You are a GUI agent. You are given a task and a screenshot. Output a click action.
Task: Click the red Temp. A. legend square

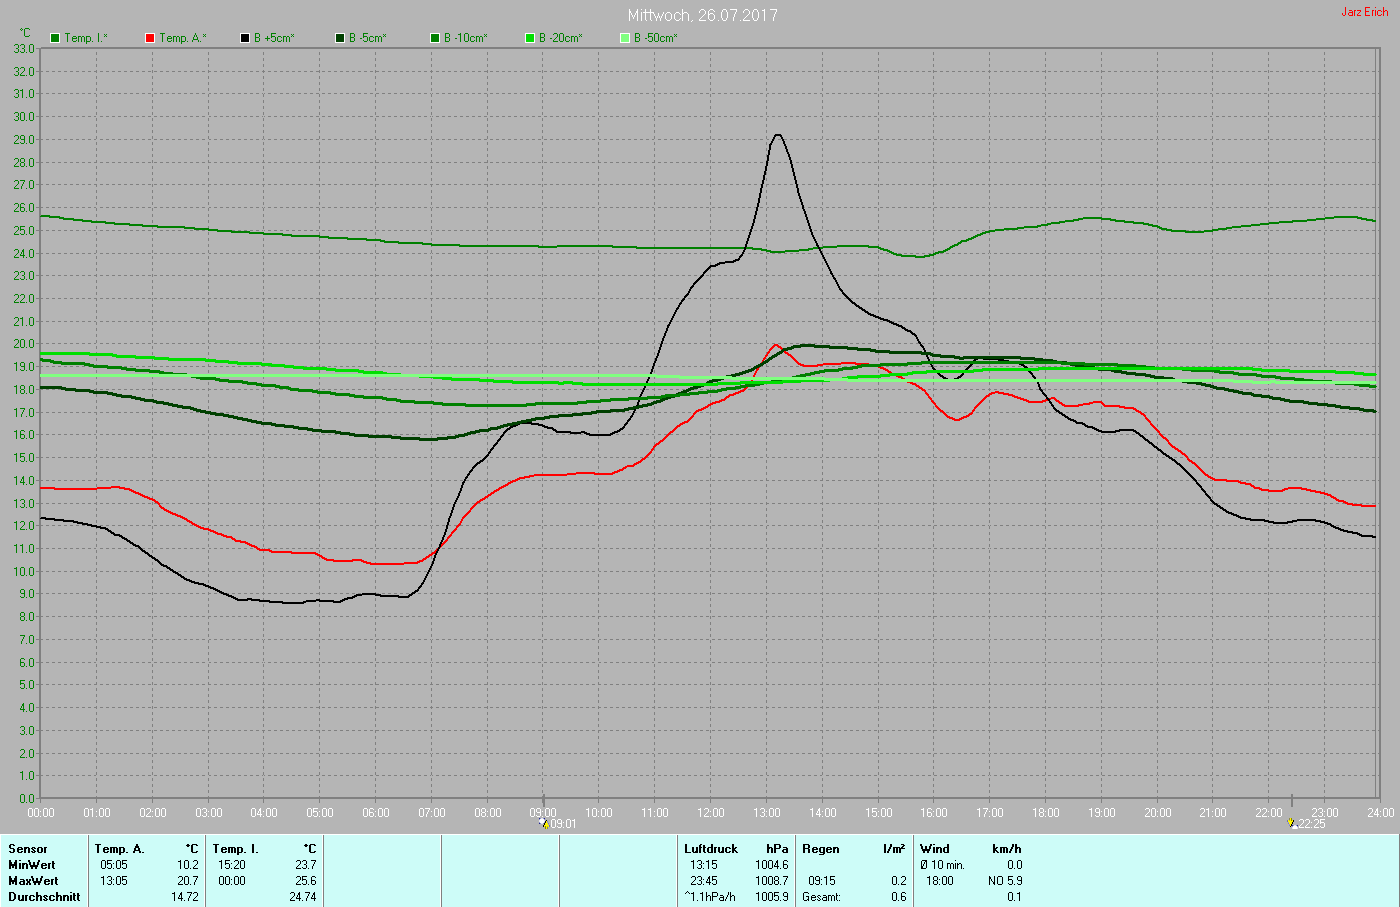point(150,38)
